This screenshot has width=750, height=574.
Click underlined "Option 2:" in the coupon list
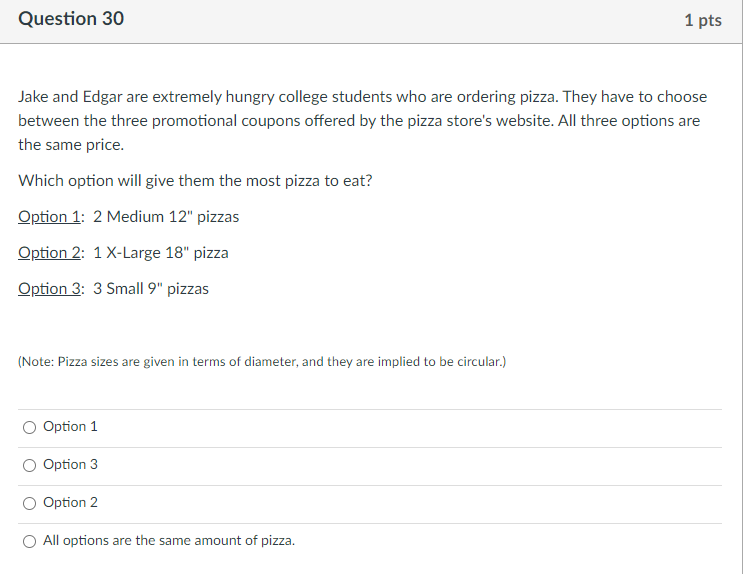click(x=50, y=253)
